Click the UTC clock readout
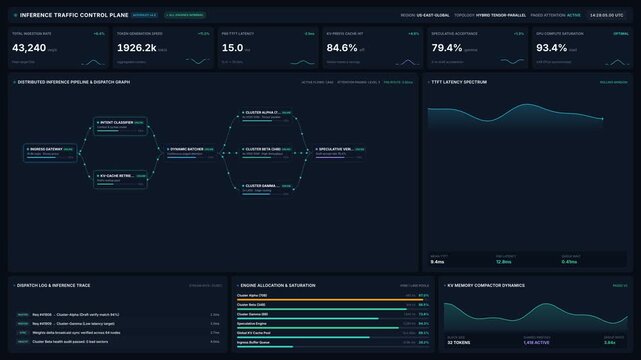The width and height of the screenshot is (641, 360). (x=607, y=15)
